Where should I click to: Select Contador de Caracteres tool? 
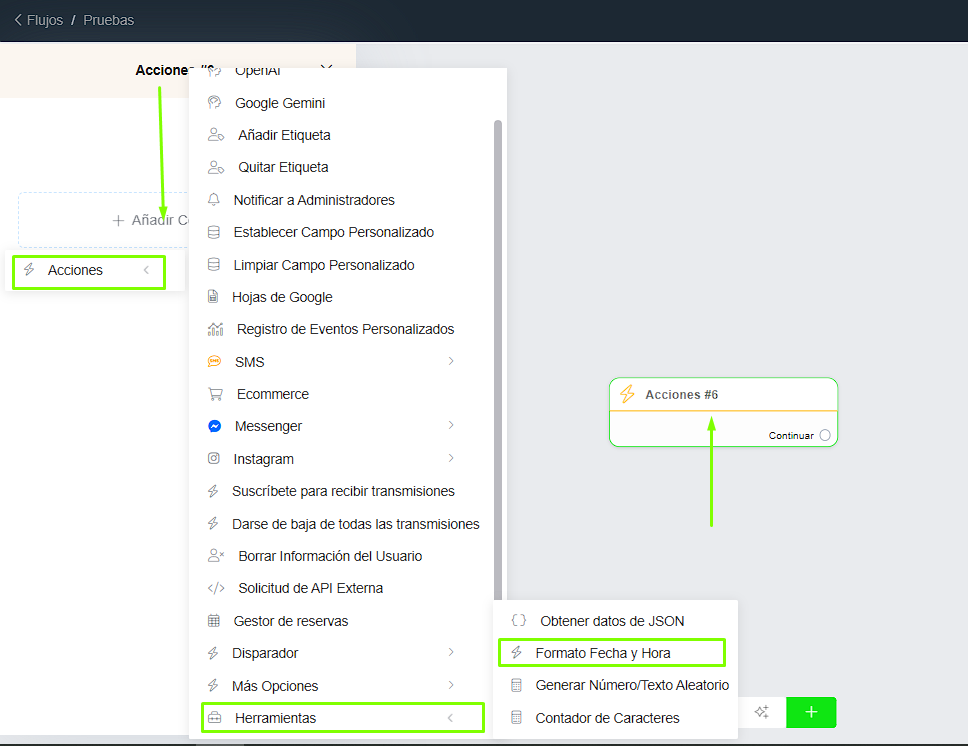(607, 718)
